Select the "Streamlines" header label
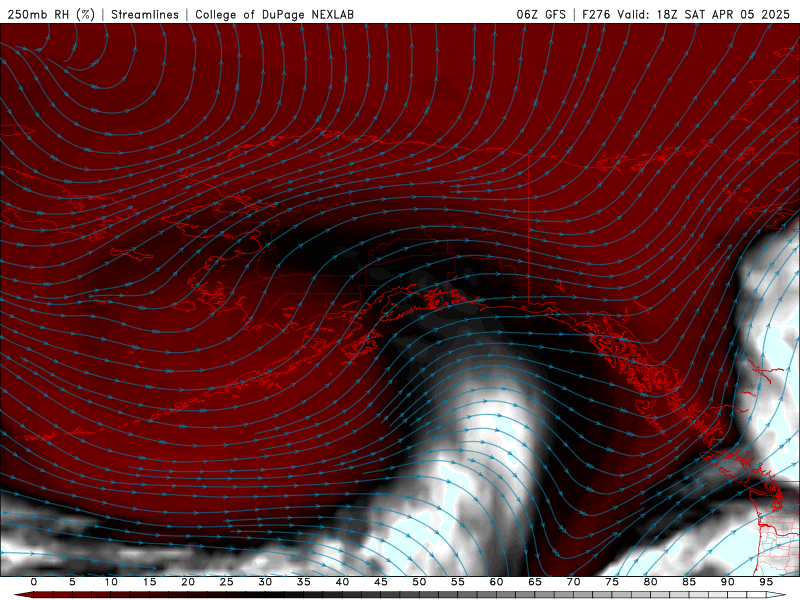Image resolution: width=800 pixels, height=600 pixels. tap(145, 14)
